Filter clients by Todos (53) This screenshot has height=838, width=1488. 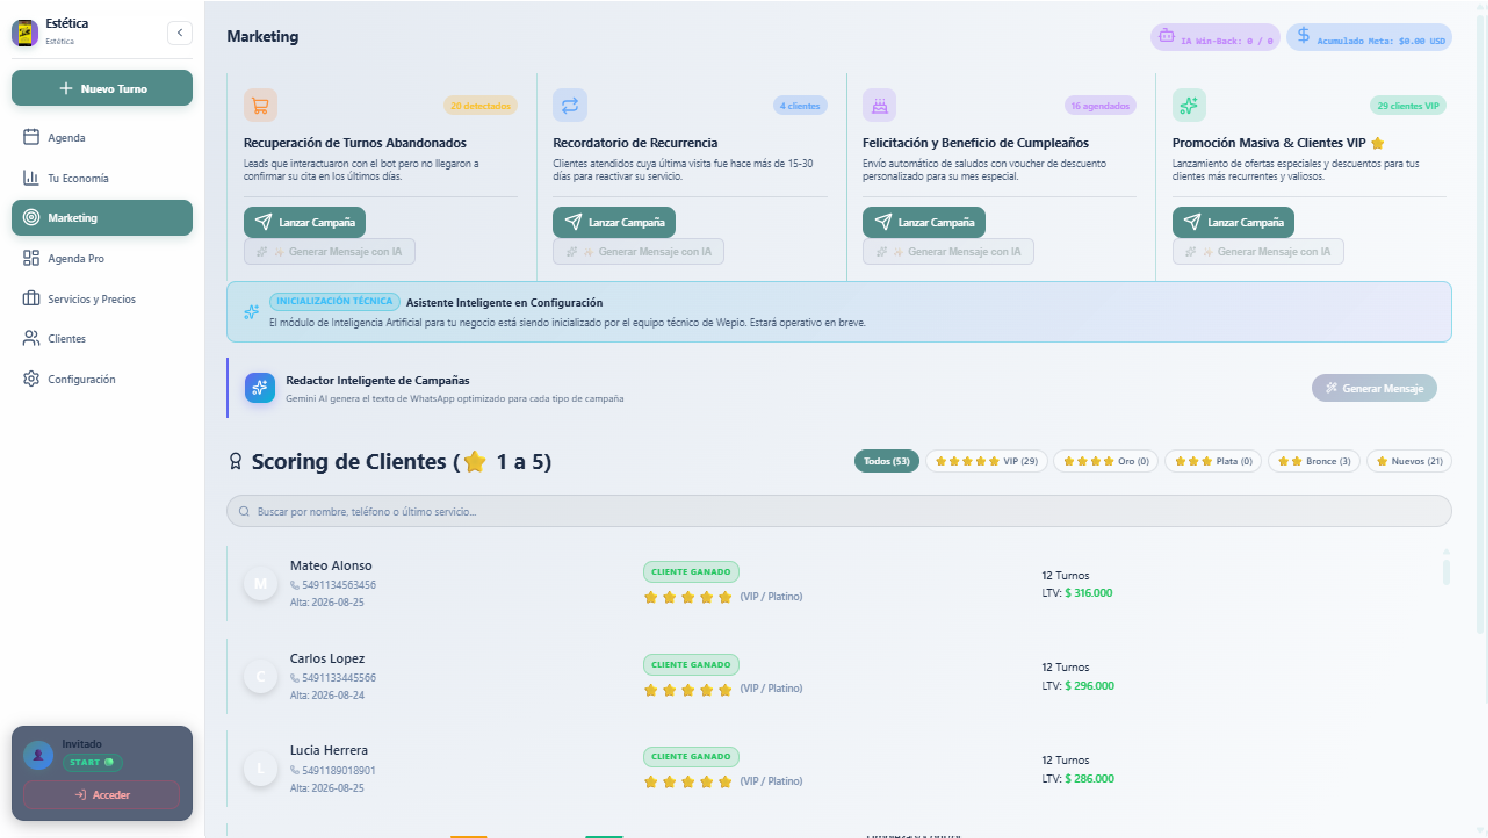[886, 461]
